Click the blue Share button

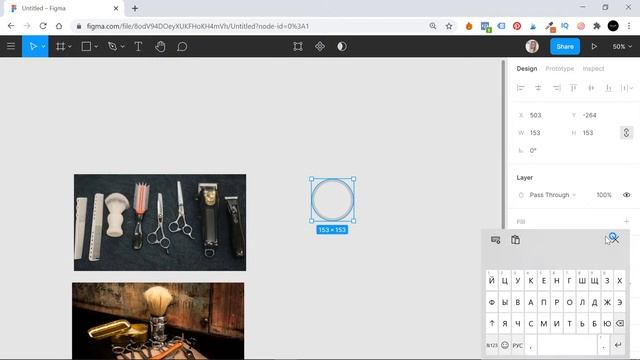tap(565, 47)
